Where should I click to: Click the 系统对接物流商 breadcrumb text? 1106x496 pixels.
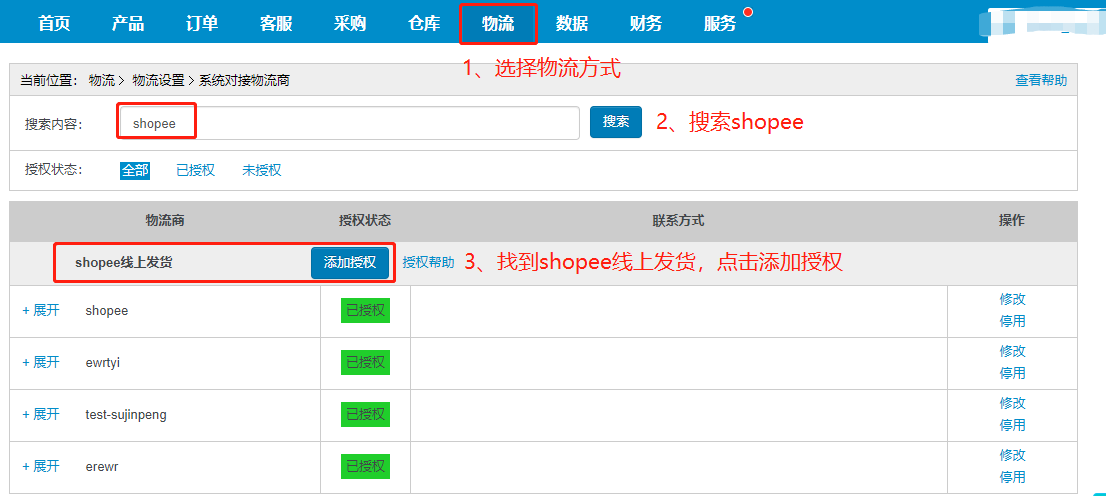(244, 80)
